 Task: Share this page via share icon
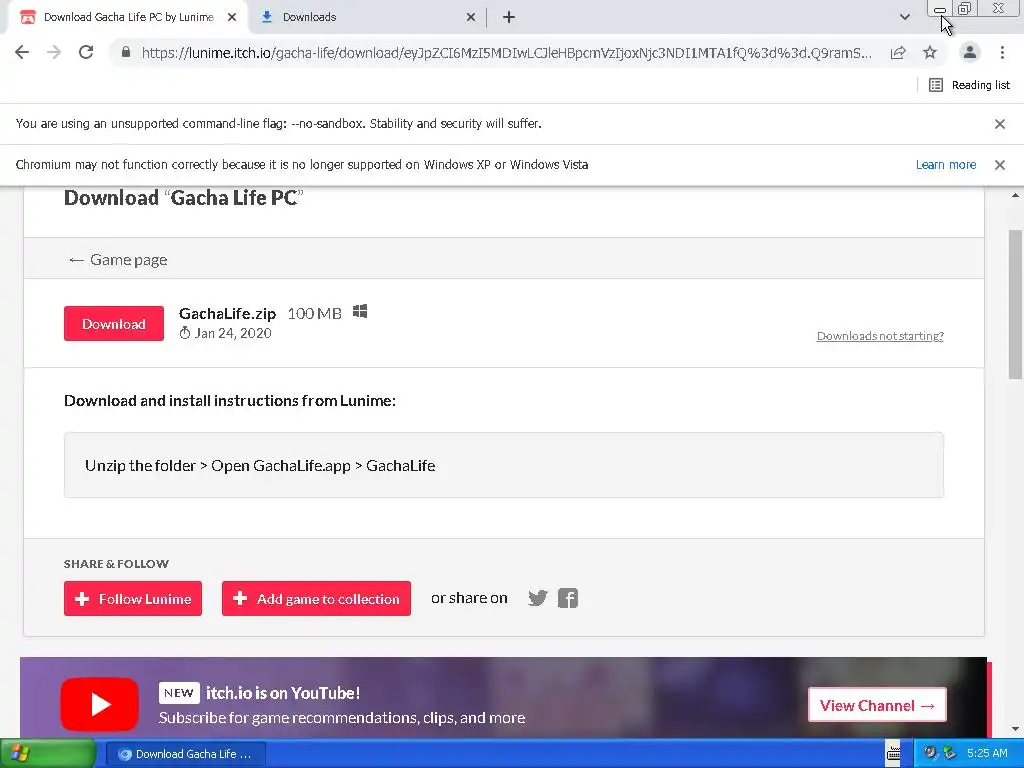coord(898,52)
